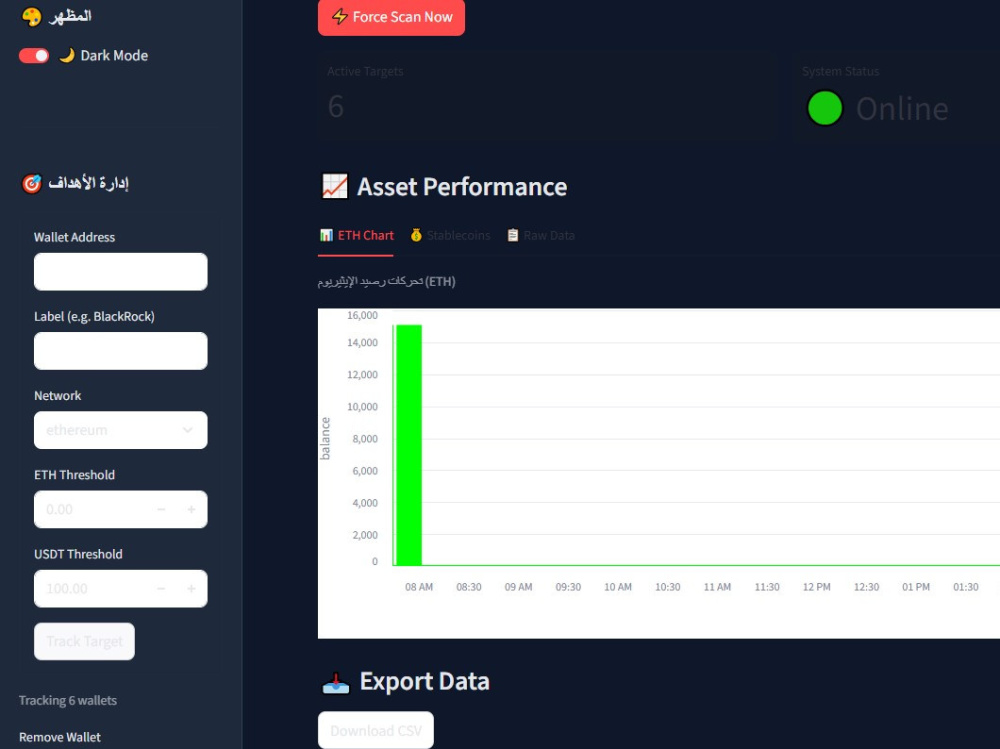The height and width of the screenshot is (749, 1000).
Task: Increase the ETH Threshold with plus button
Action: [x=191, y=509]
